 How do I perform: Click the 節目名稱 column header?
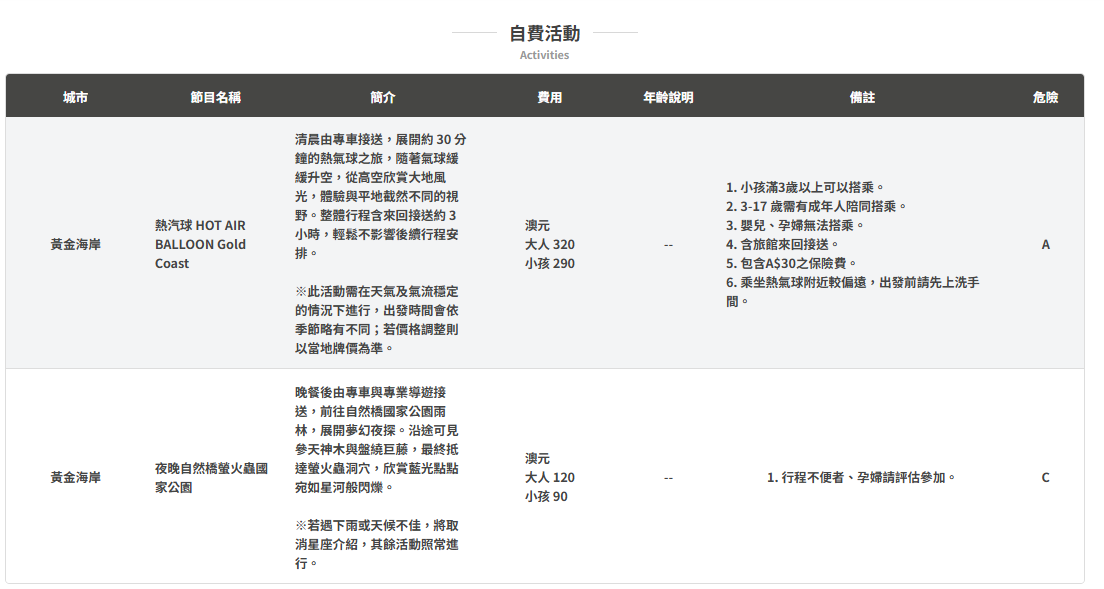(215, 97)
